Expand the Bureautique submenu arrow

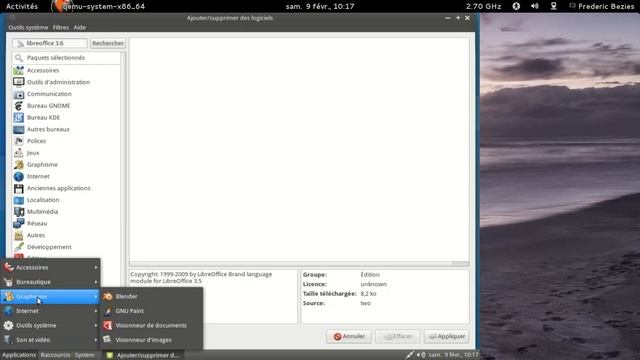tap(96, 282)
